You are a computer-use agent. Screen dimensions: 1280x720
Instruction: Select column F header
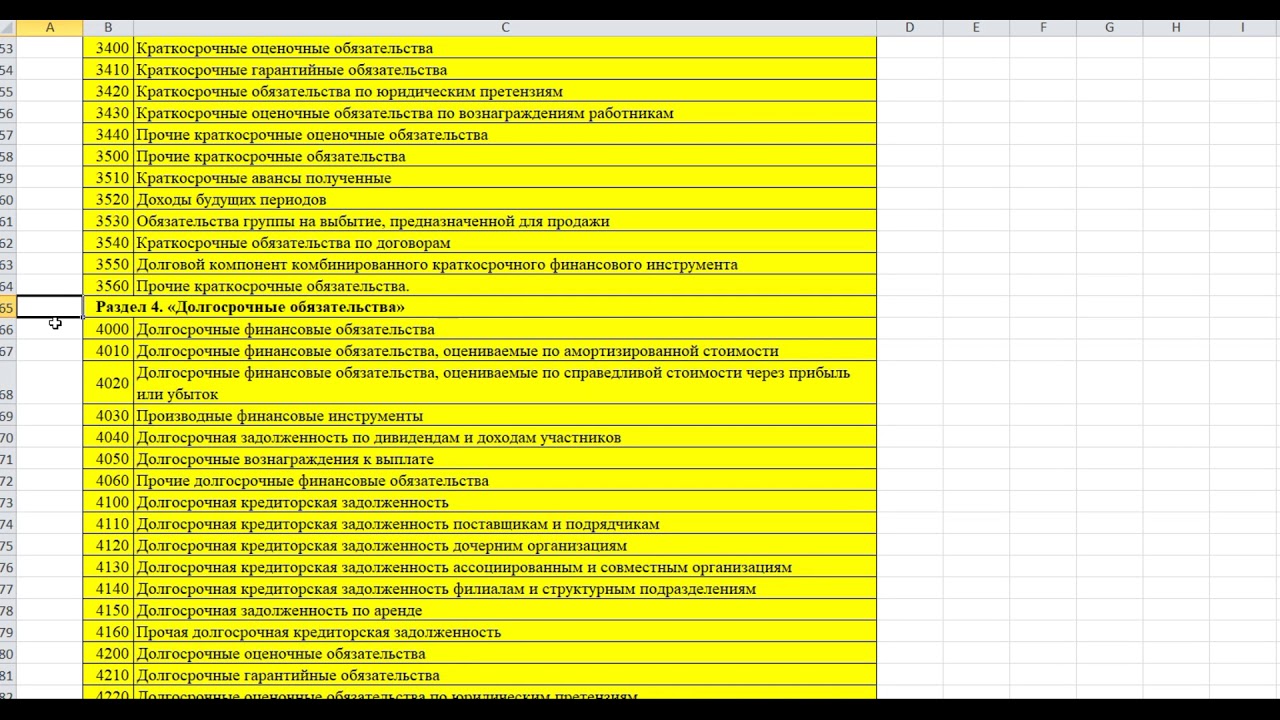pyautogui.click(x=1043, y=27)
